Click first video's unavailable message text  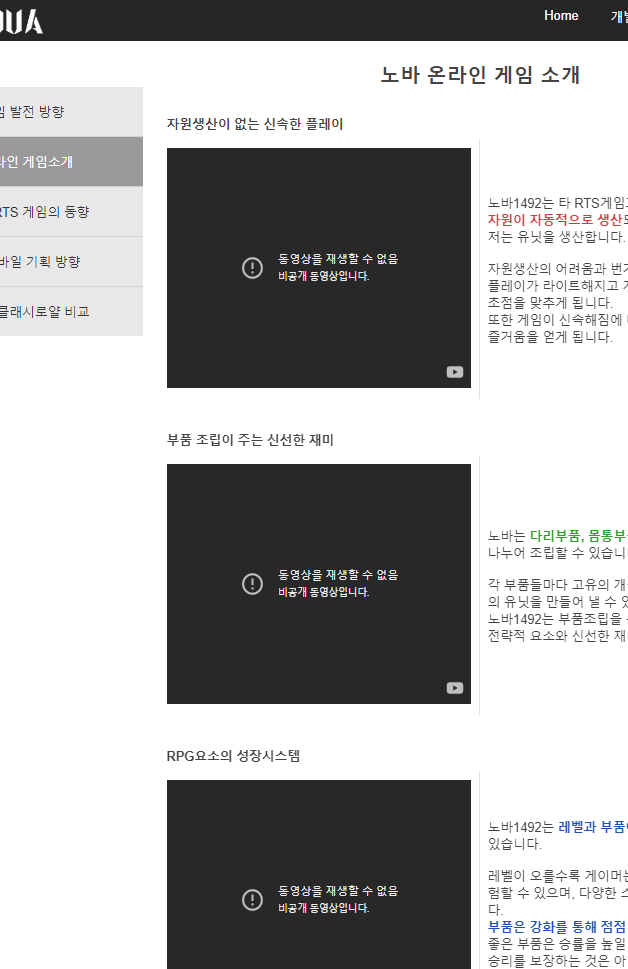(337, 267)
